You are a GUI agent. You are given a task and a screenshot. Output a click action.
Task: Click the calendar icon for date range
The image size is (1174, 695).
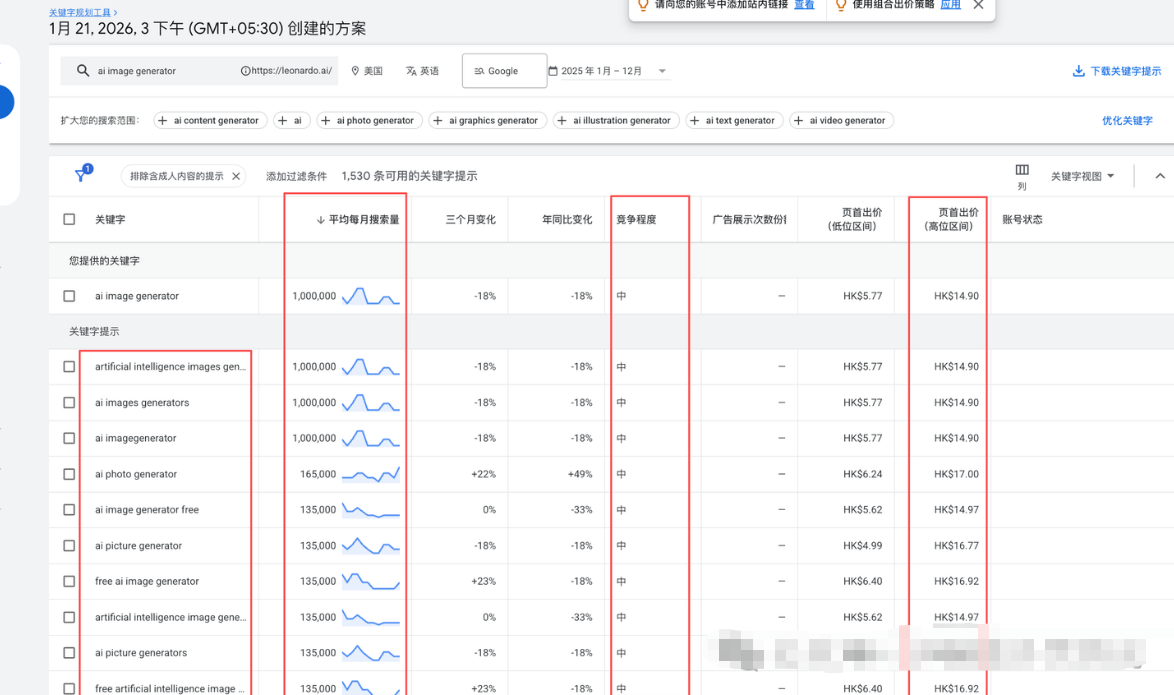tap(553, 71)
